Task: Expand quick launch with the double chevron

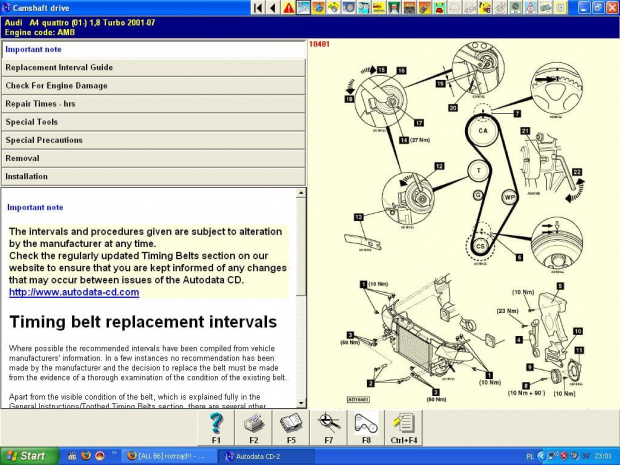Action: click(114, 453)
